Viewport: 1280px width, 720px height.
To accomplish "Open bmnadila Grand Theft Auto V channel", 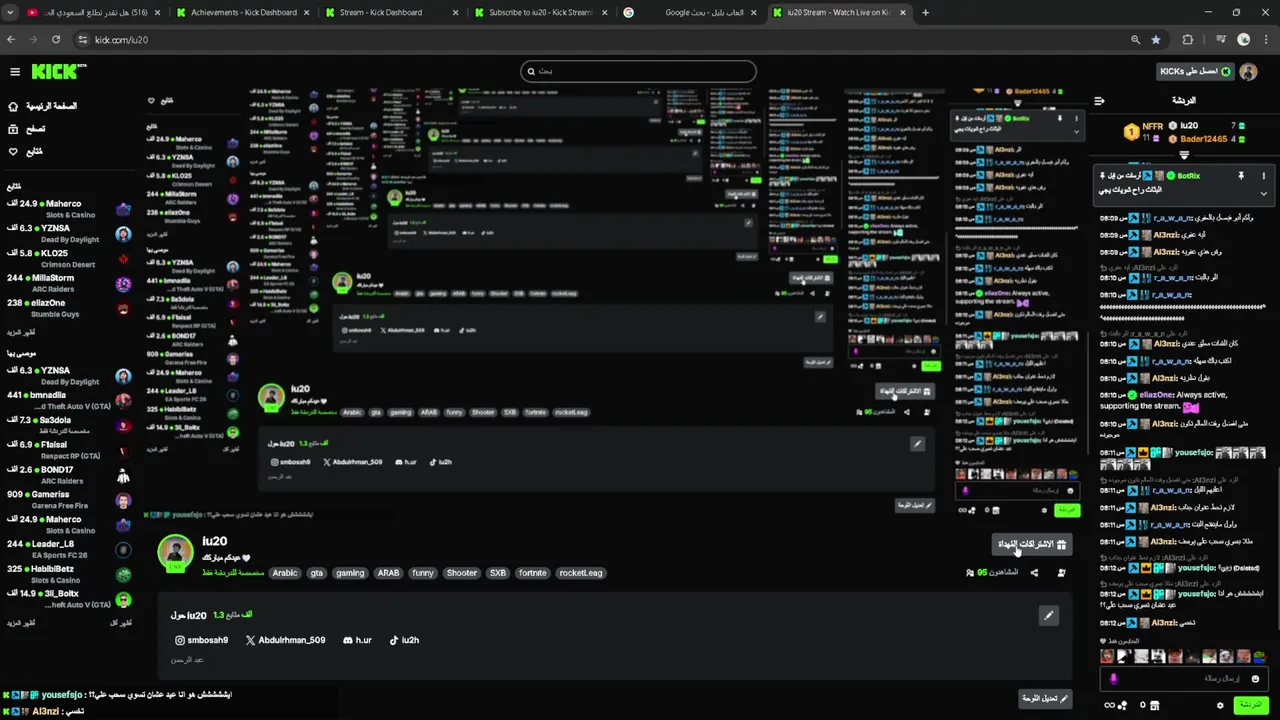I will 68,400.
